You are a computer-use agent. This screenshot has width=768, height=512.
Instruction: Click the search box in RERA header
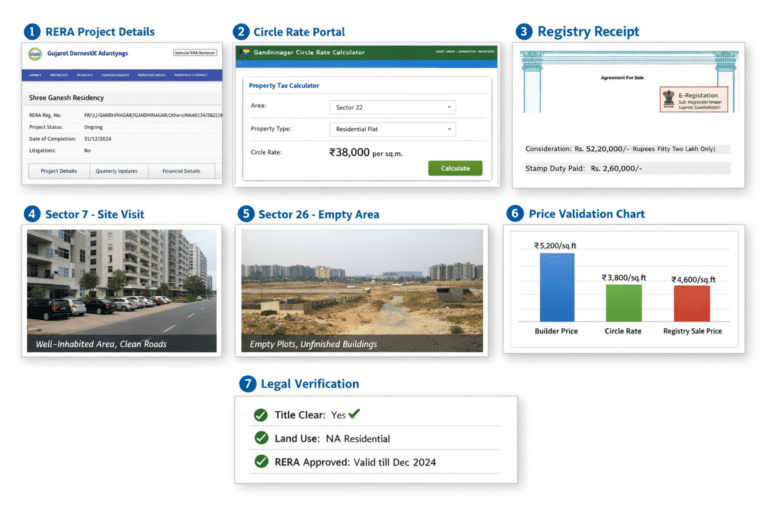click(x=195, y=52)
